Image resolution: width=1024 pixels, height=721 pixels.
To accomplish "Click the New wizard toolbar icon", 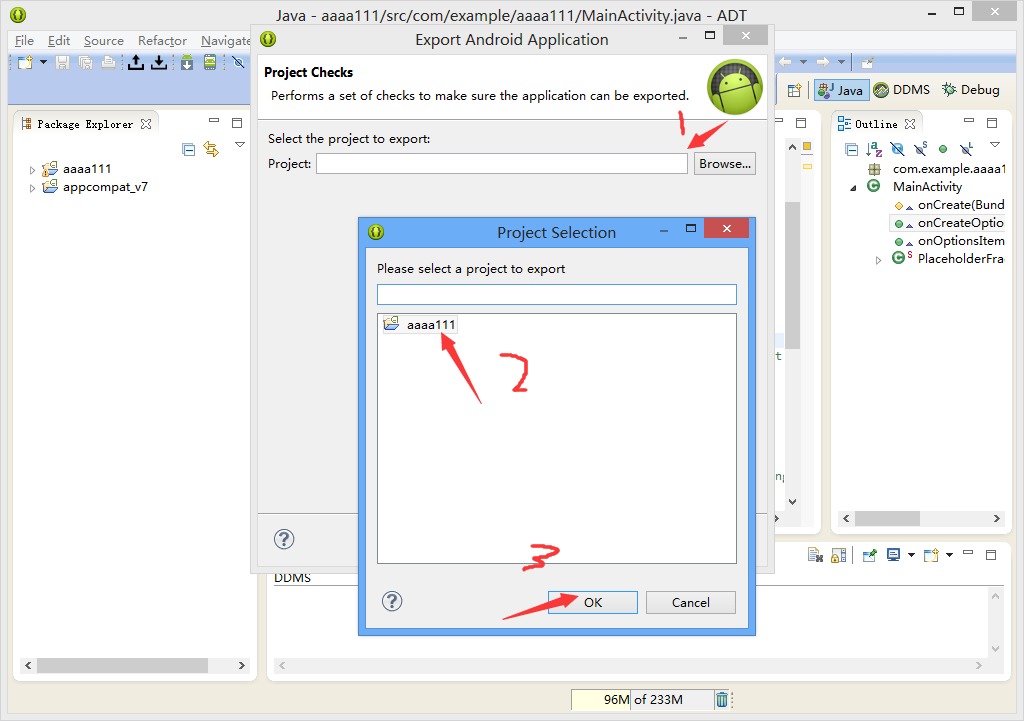I will [x=25, y=63].
